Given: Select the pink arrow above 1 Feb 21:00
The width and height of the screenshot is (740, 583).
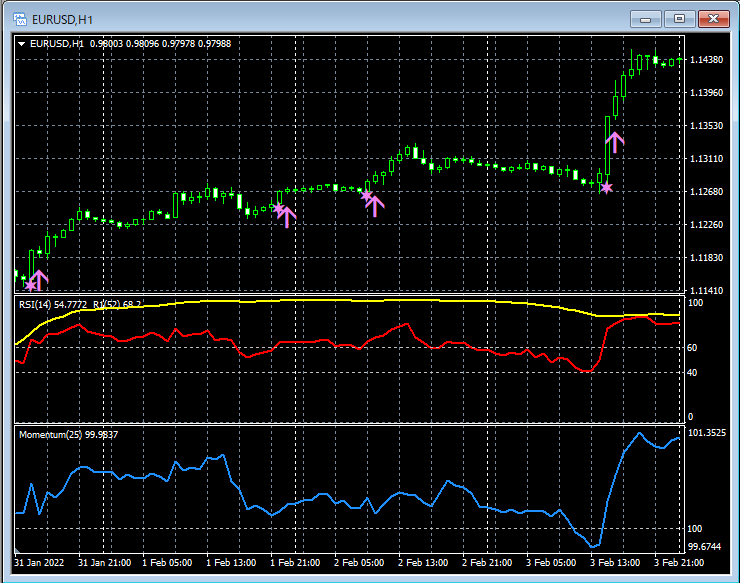Looking at the screenshot, I should 288,216.
